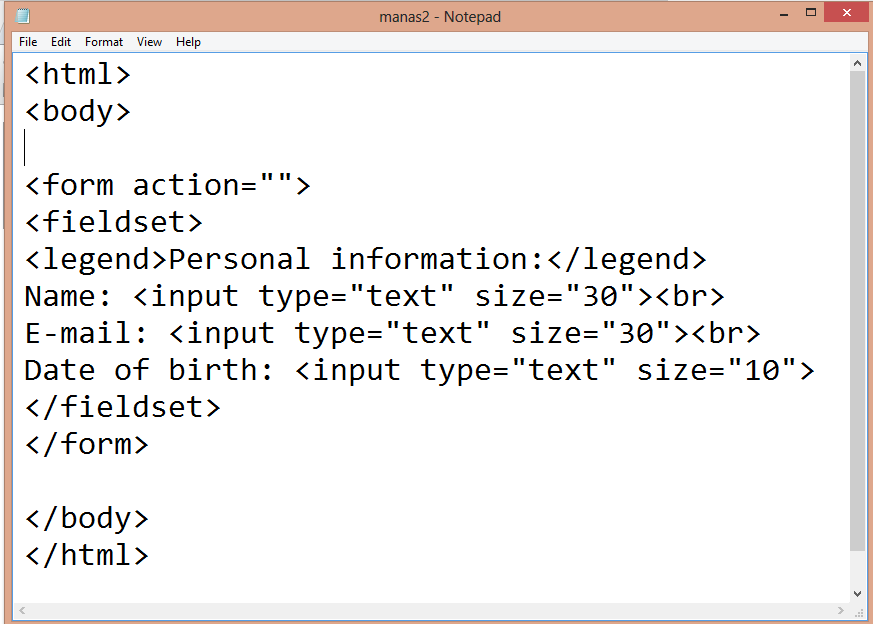Click the 'Name:' input line

pos(375,296)
